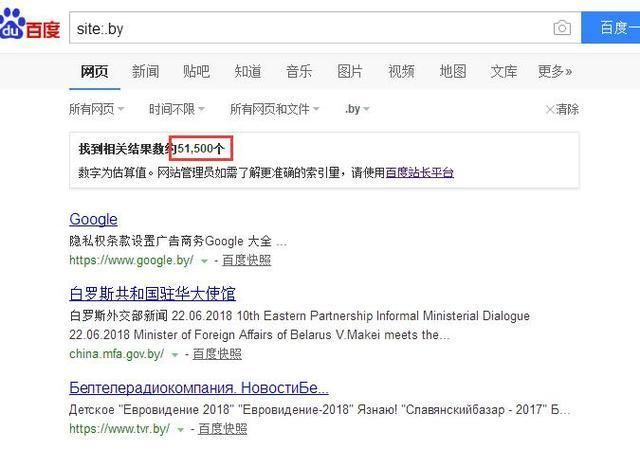The image size is (640, 449).
Task: Open the 贴吧 tab
Action: pyautogui.click(x=196, y=72)
